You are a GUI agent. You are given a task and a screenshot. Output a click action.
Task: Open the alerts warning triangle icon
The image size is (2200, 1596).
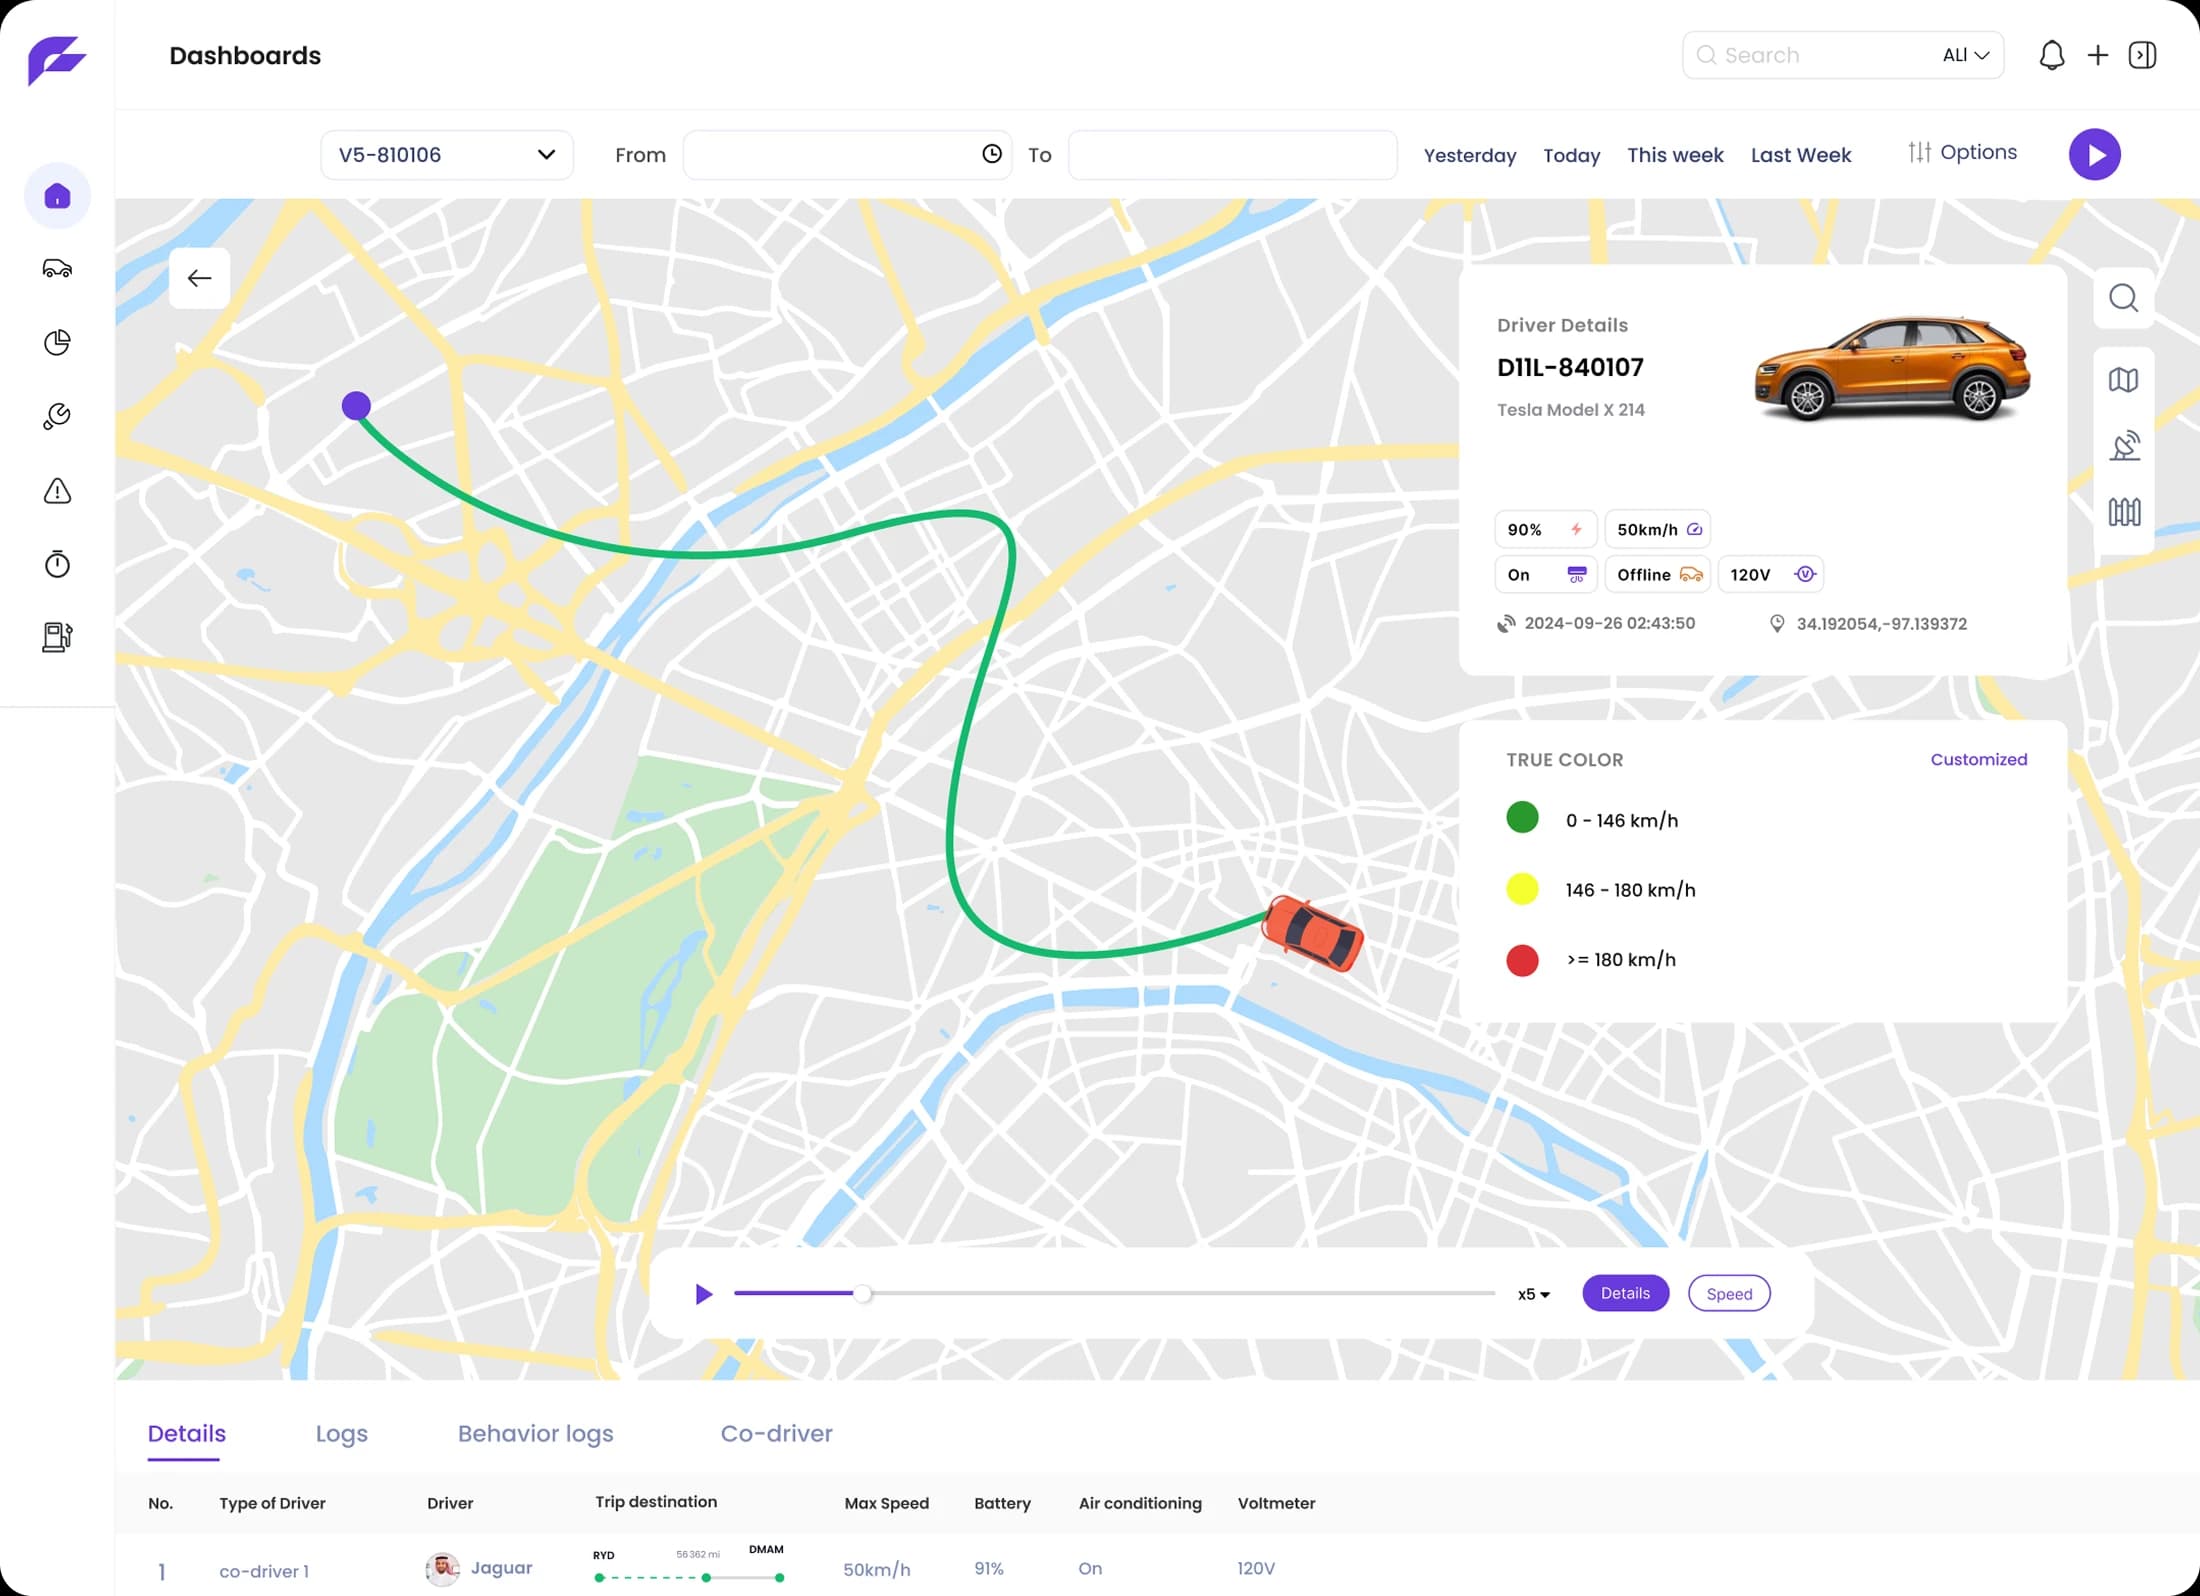(x=57, y=491)
